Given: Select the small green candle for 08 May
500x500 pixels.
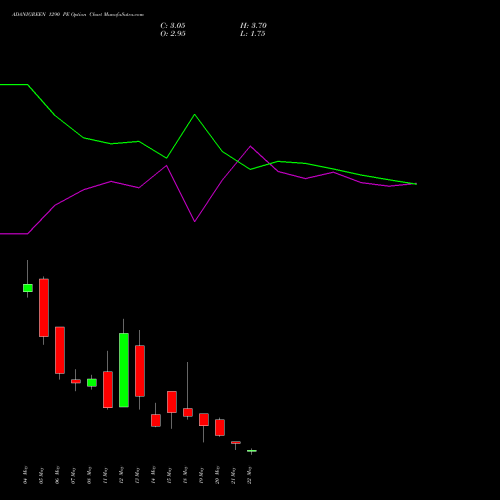Looking at the screenshot, I should tap(92, 383).
